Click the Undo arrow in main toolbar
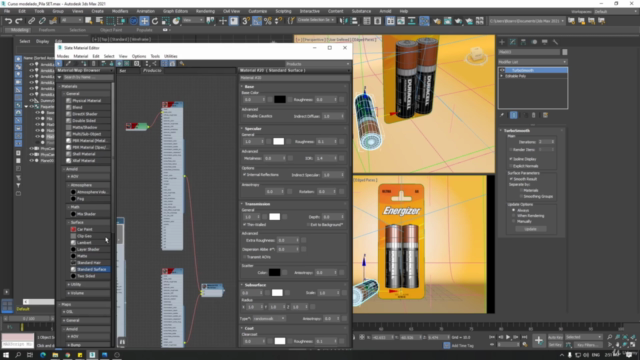640x360 pixels. point(8,21)
